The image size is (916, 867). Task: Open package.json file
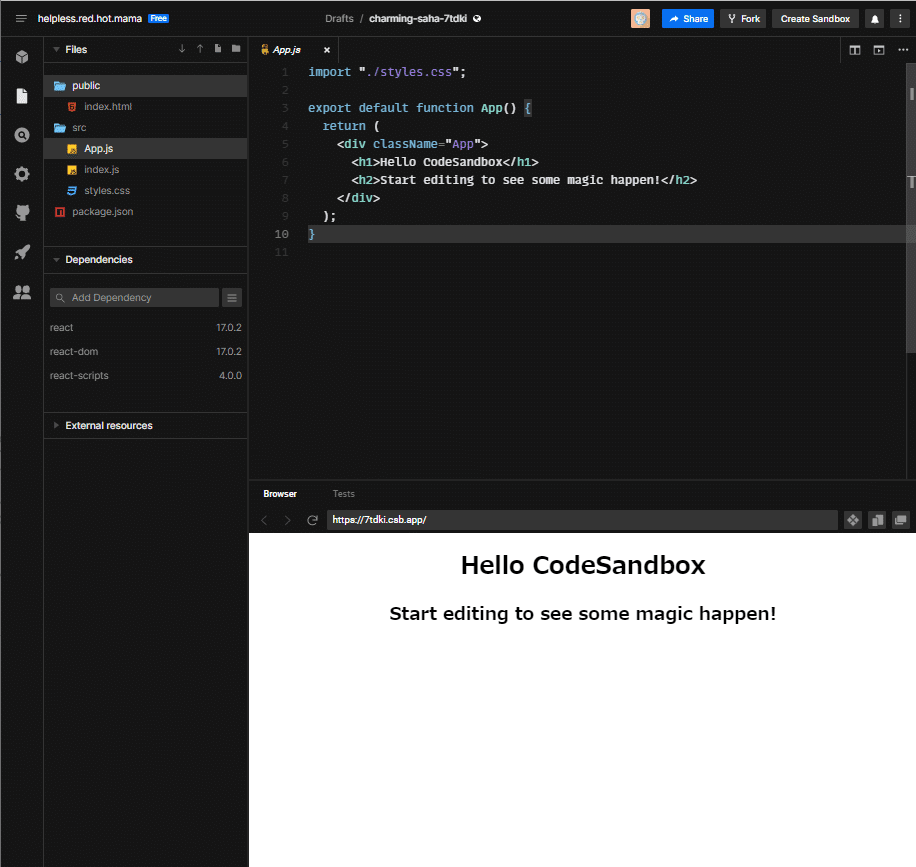tap(145, 211)
